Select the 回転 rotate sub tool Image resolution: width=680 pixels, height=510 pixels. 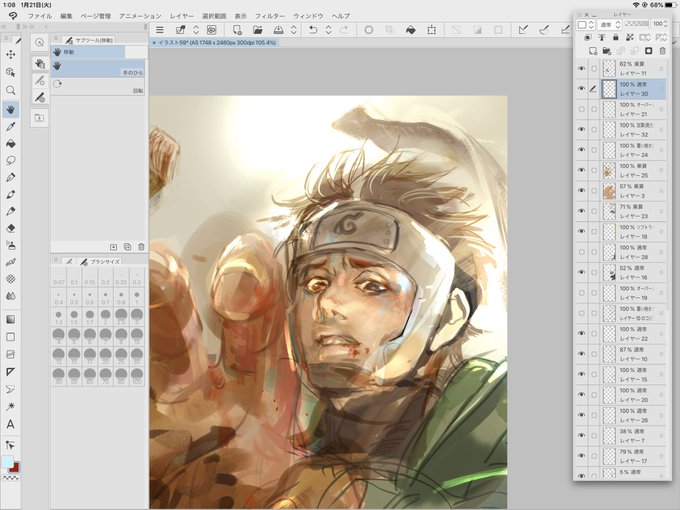point(98,86)
